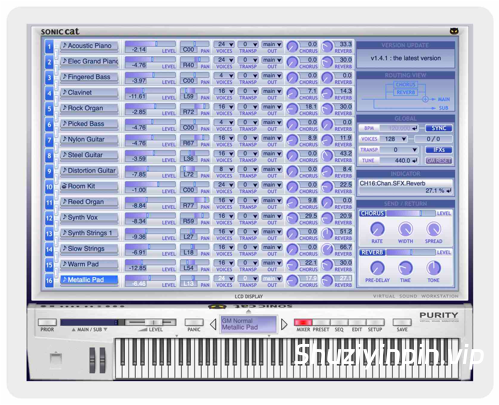Click the previous preset left arrow
499x405 pixels.
click(213, 324)
